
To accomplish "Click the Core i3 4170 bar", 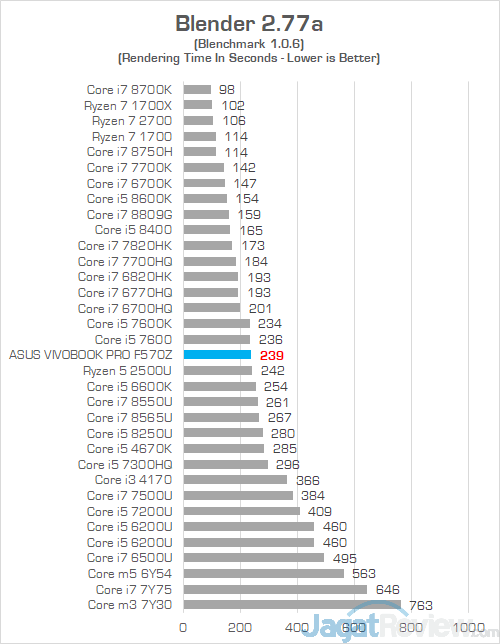I will [235, 479].
